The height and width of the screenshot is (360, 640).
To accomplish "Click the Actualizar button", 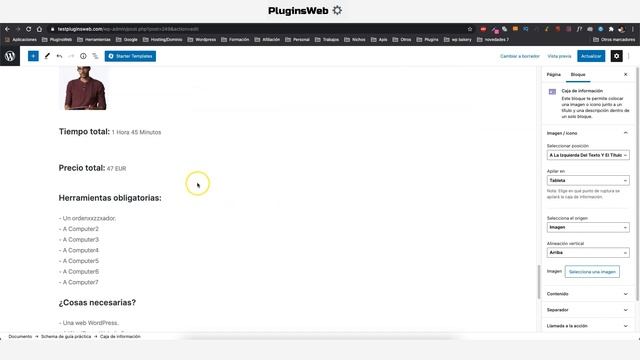I will click(x=591, y=56).
